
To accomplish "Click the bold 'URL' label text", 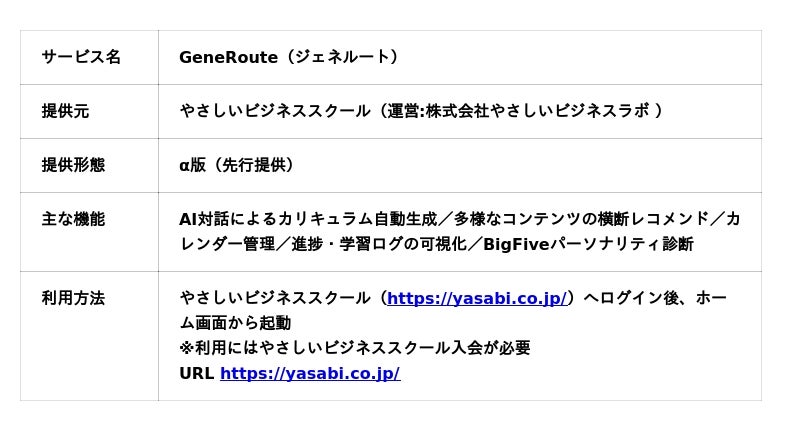I will click(x=196, y=373).
